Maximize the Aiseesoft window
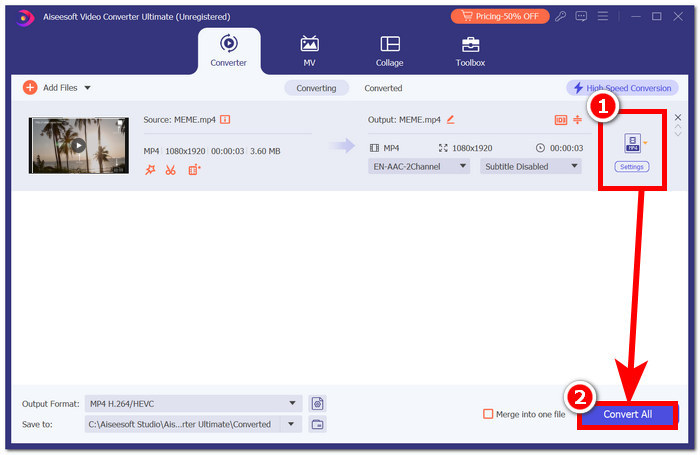Screen dimensions: 700x455 (656, 17)
